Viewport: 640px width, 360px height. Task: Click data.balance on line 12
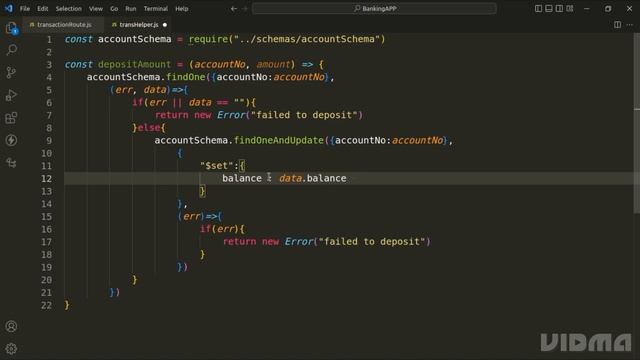click(x=313, y=178)
